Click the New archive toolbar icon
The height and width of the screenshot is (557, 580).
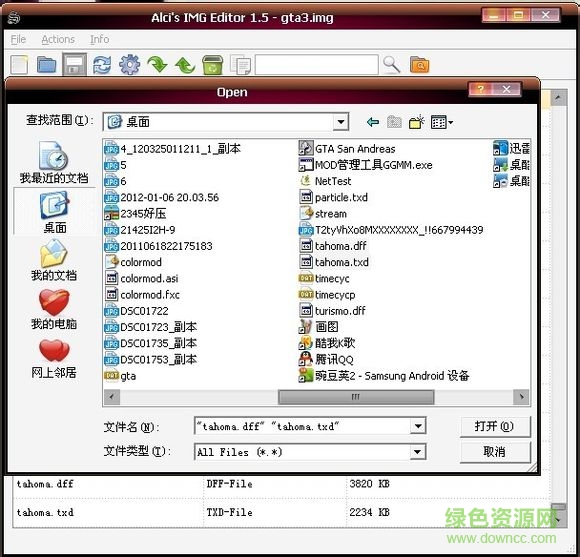(19, 65)
